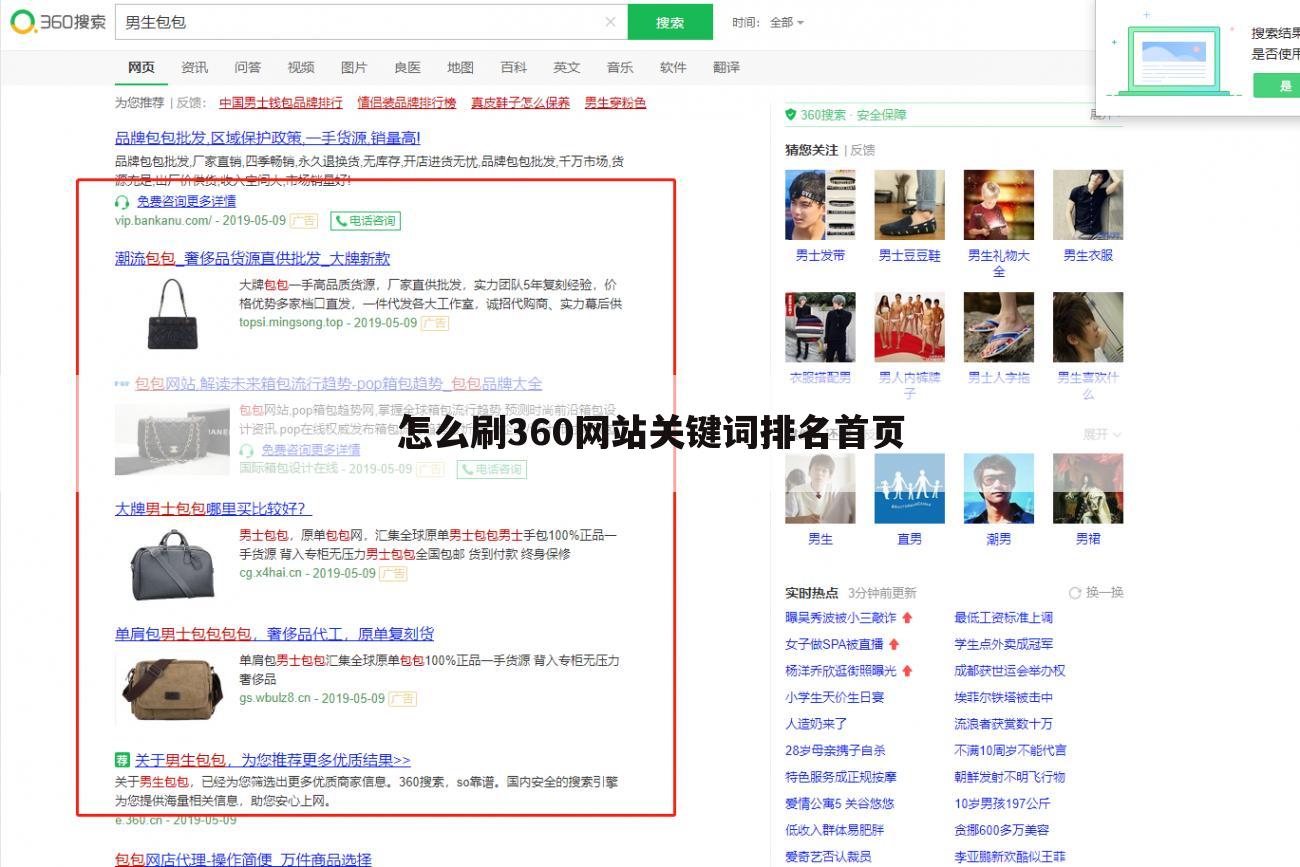This screenshot has height=867, width=1300.
Task: Open the 视频 tab
Action: click(x=301, y=67)
